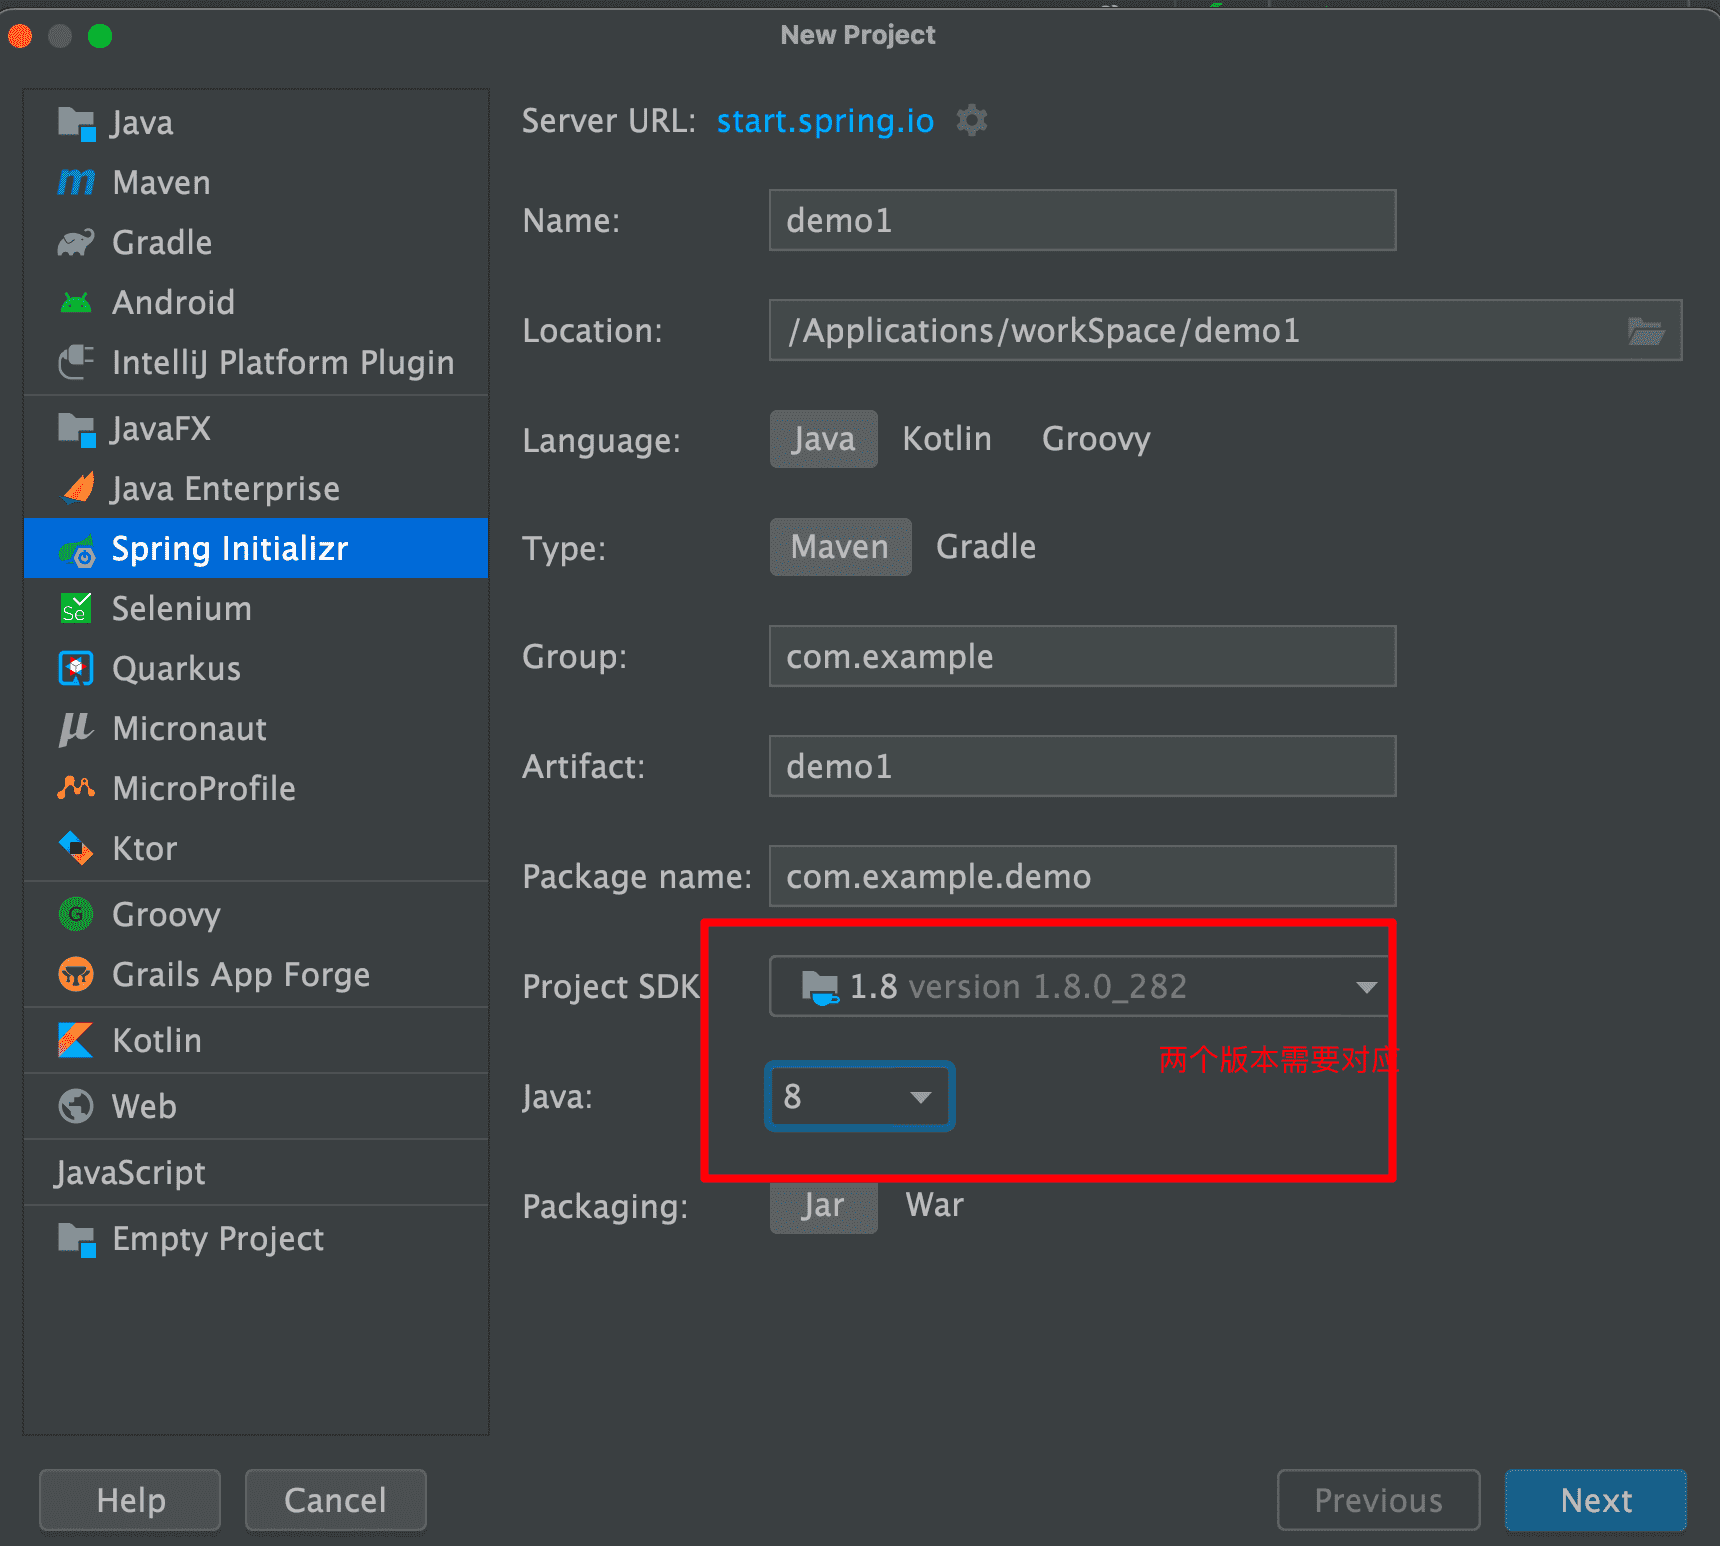Click the Next button

(x=1596, y=1500)
